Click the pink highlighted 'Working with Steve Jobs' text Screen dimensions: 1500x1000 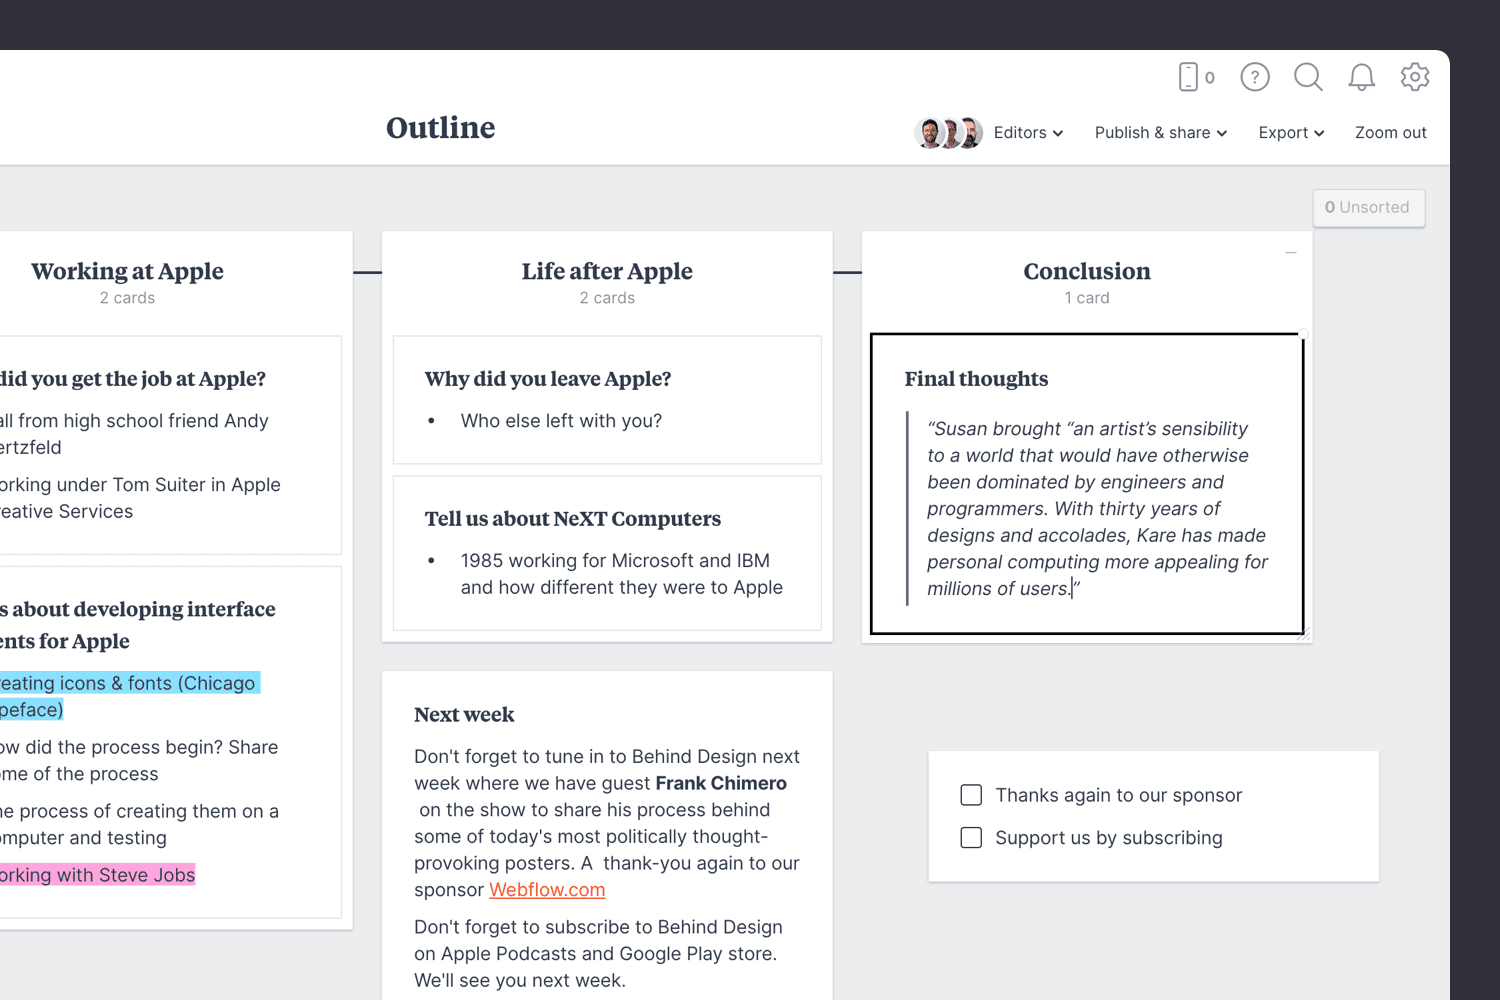(x=97, y=874)
